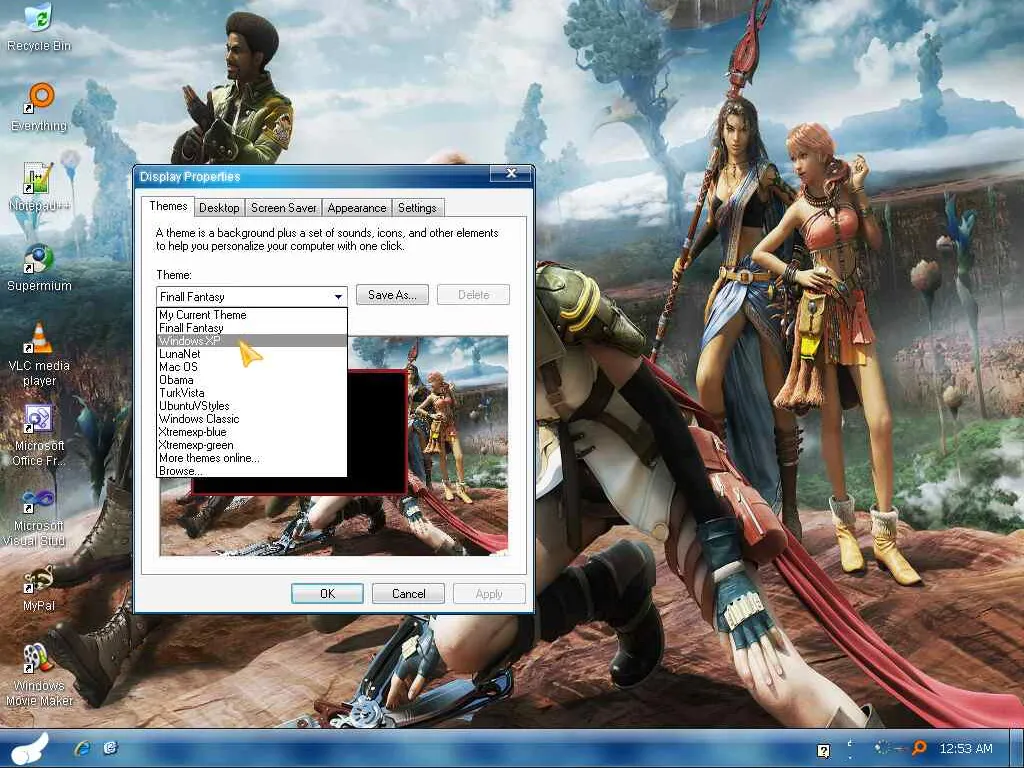The image size is (1024, 768).
Task: Launch Internet Explorer from quick launch
Action: pos(83,748)
